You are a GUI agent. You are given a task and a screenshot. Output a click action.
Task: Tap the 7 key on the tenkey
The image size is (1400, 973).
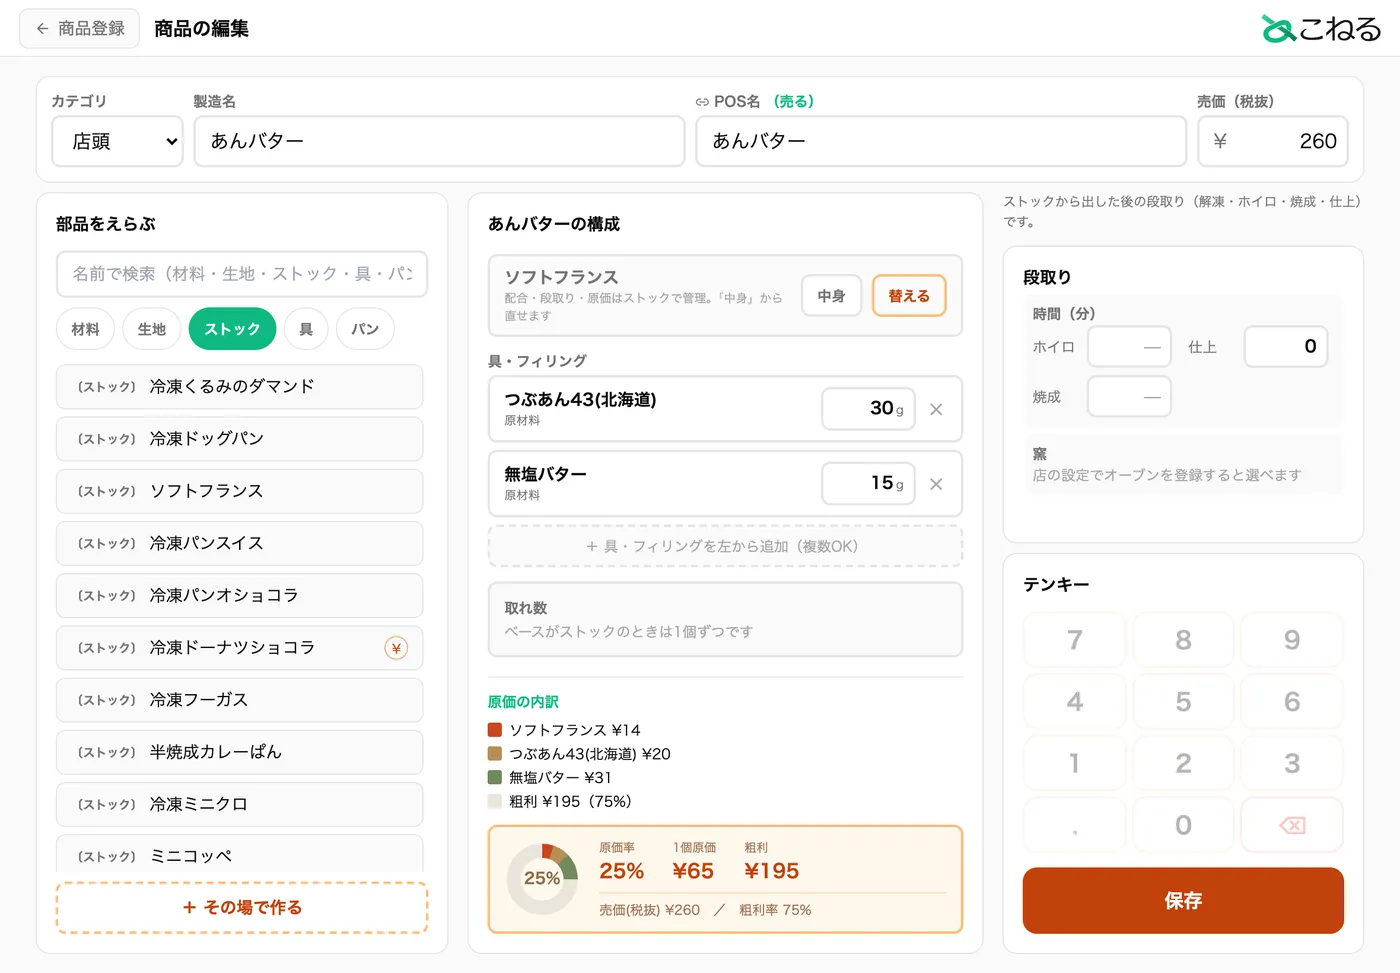[x=1075, y=640]
